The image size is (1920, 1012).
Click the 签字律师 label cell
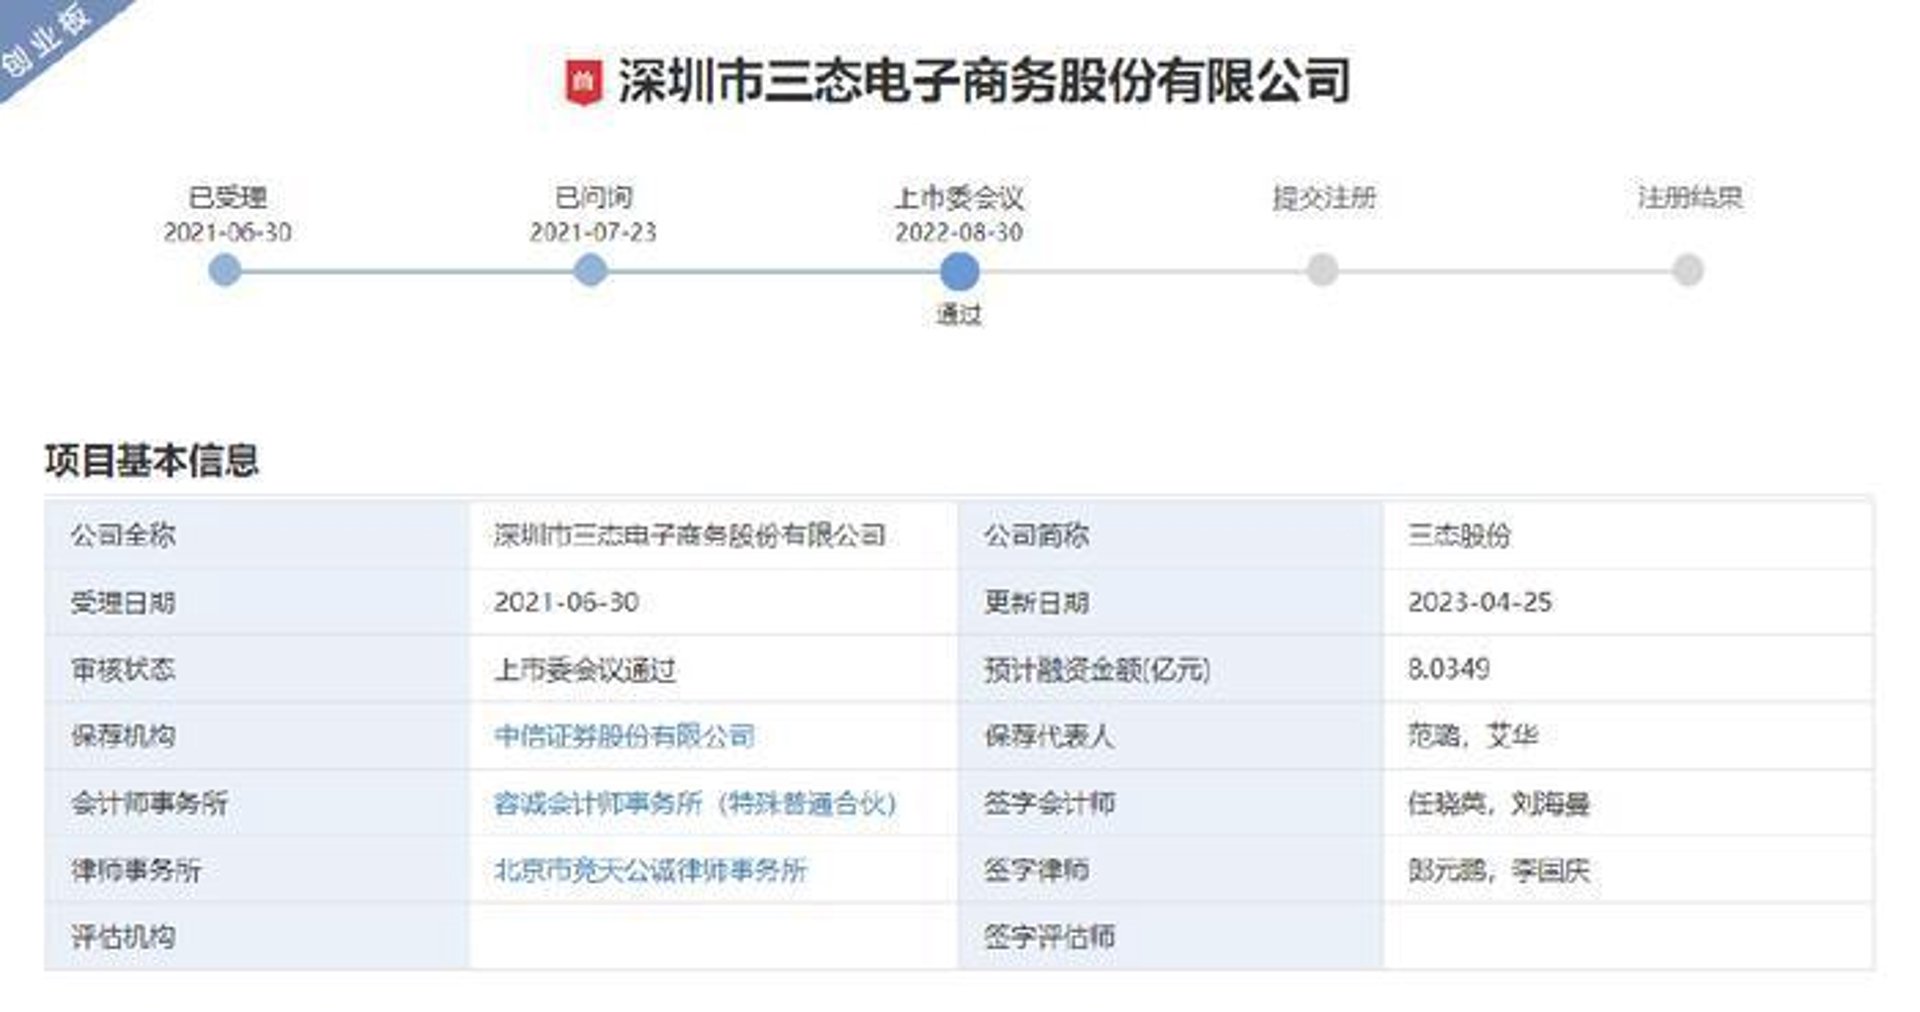(1171, 870)
